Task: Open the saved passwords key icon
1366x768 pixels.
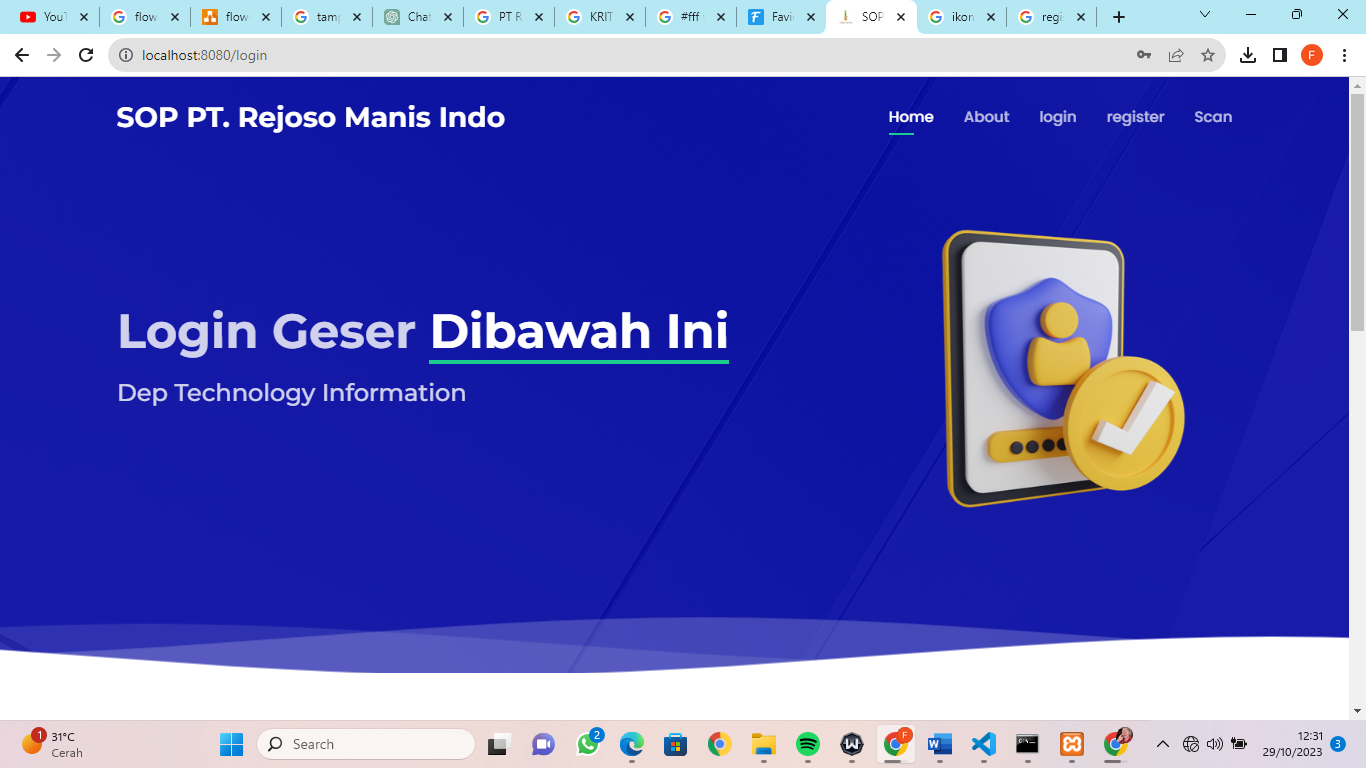Action: click(1144, 55)
